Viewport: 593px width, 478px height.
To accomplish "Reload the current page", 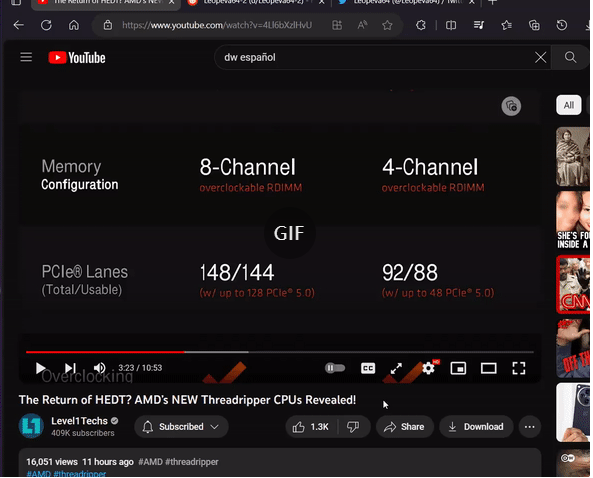I will [46, 25].
